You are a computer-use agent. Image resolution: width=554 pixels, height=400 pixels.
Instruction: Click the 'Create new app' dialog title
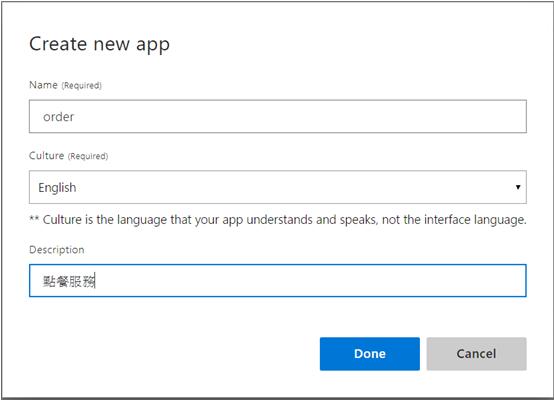click(x=99, y=45)
